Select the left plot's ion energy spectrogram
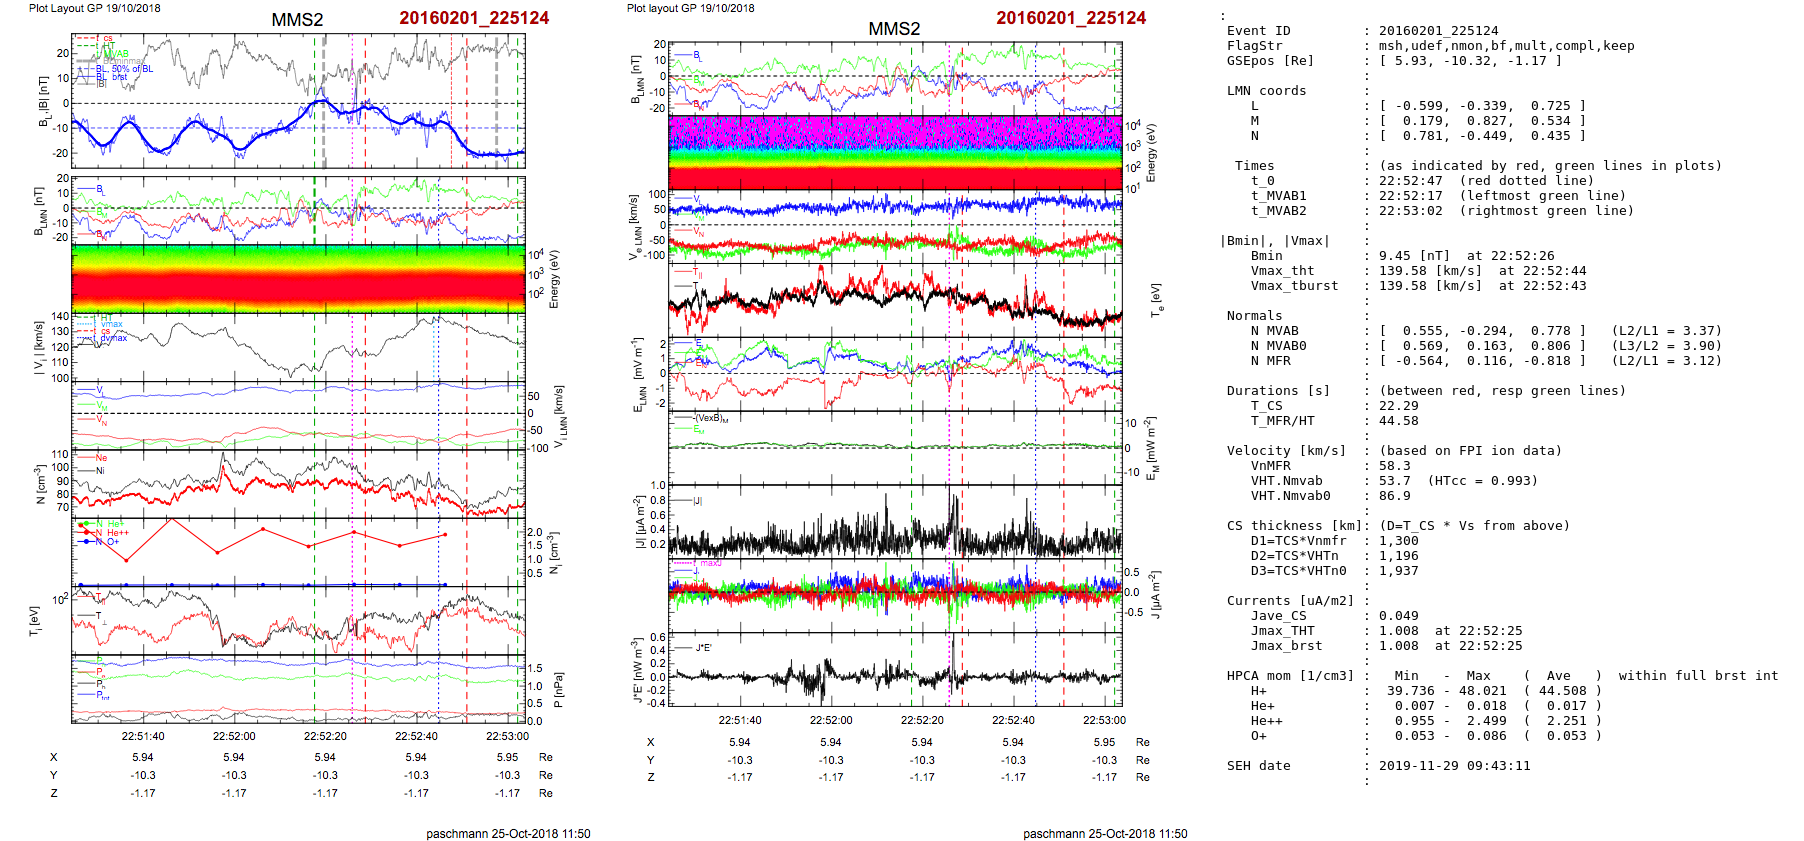Viewport: 1804px width, 841px height. [x=298, y=278]
